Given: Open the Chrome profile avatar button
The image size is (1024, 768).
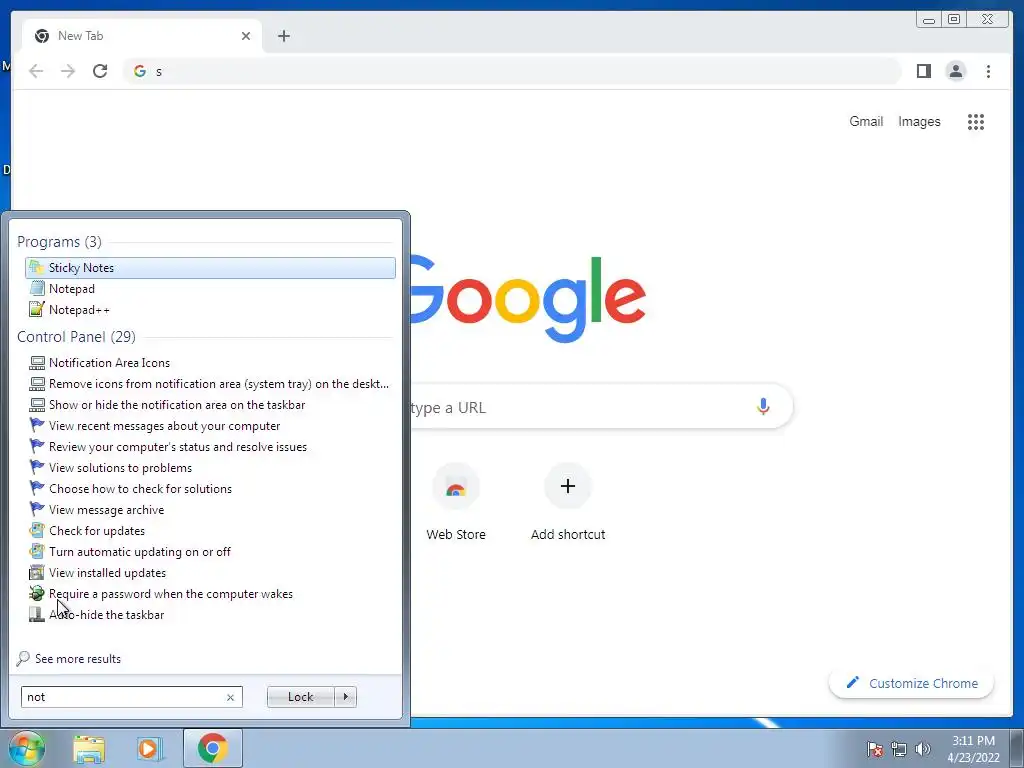Looking at the screenshot, I should click(955, 71).
